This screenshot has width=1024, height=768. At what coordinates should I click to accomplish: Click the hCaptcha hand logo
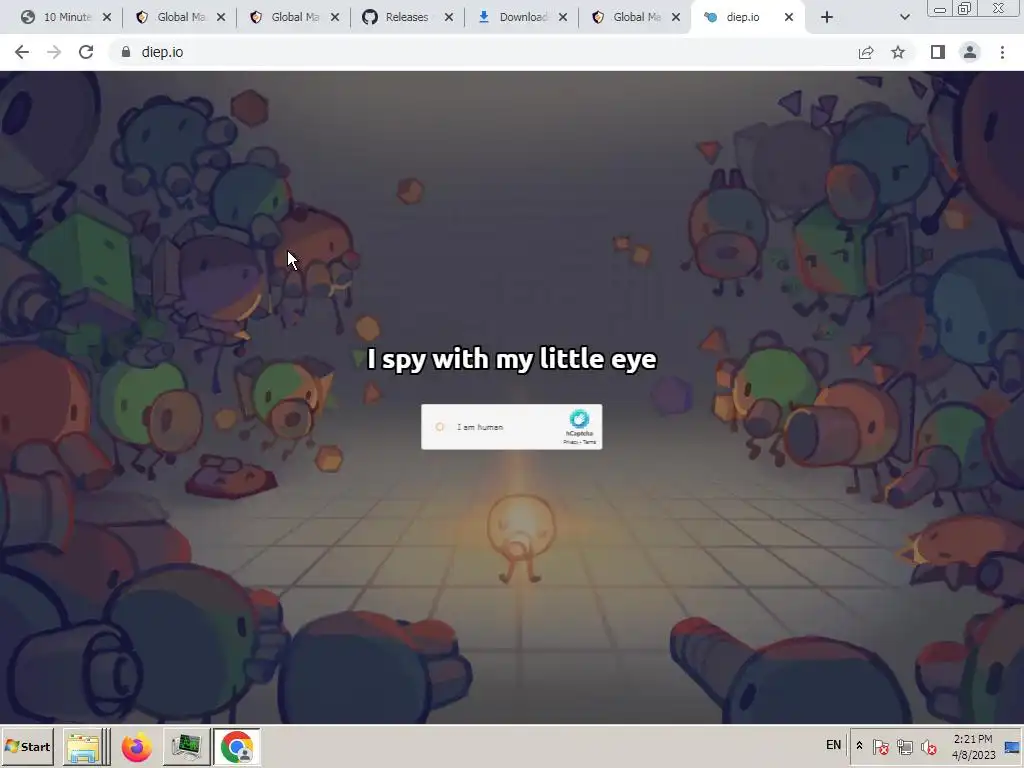pos(579,419)
